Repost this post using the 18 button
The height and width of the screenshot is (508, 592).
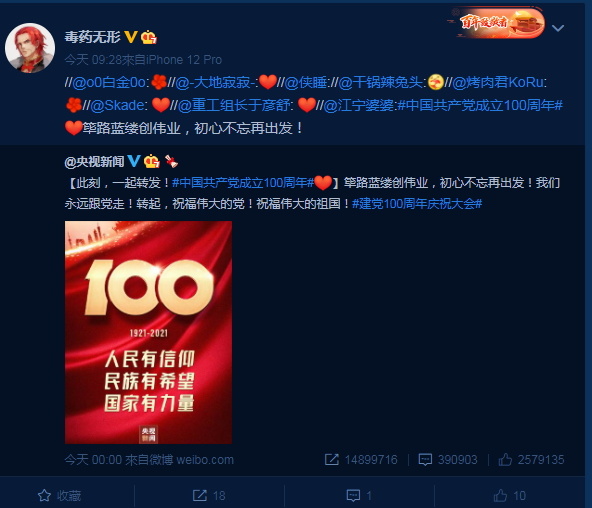coord(209,496)
